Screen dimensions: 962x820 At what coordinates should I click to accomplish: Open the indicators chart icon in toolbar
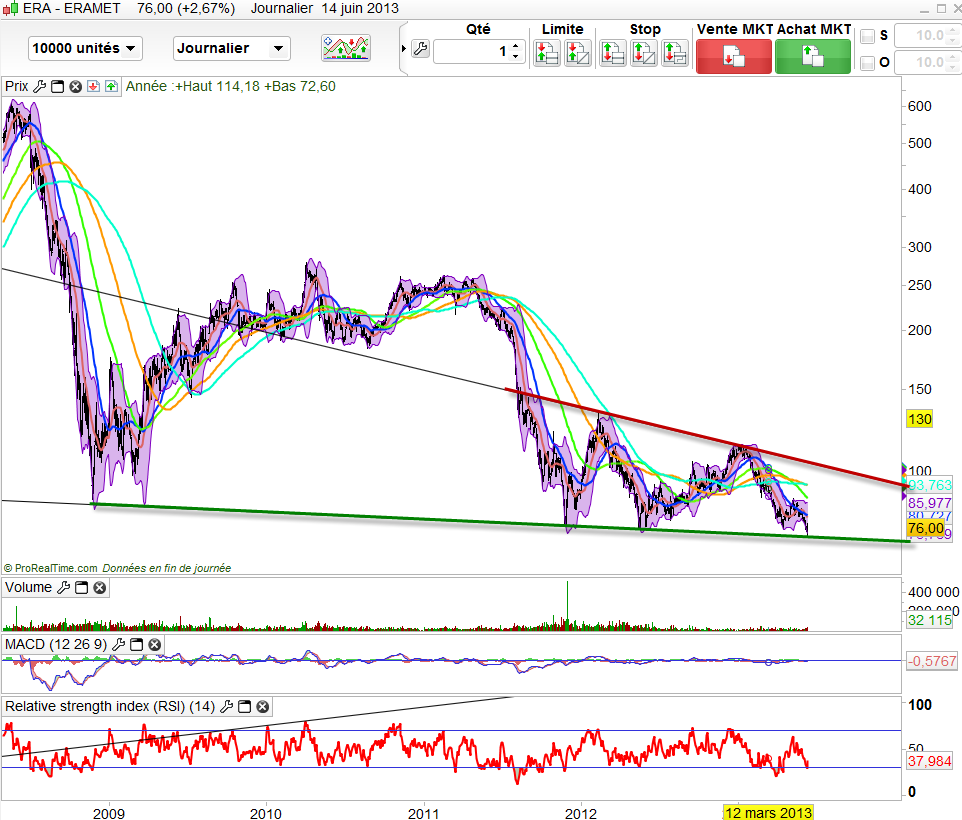(346, 48)
